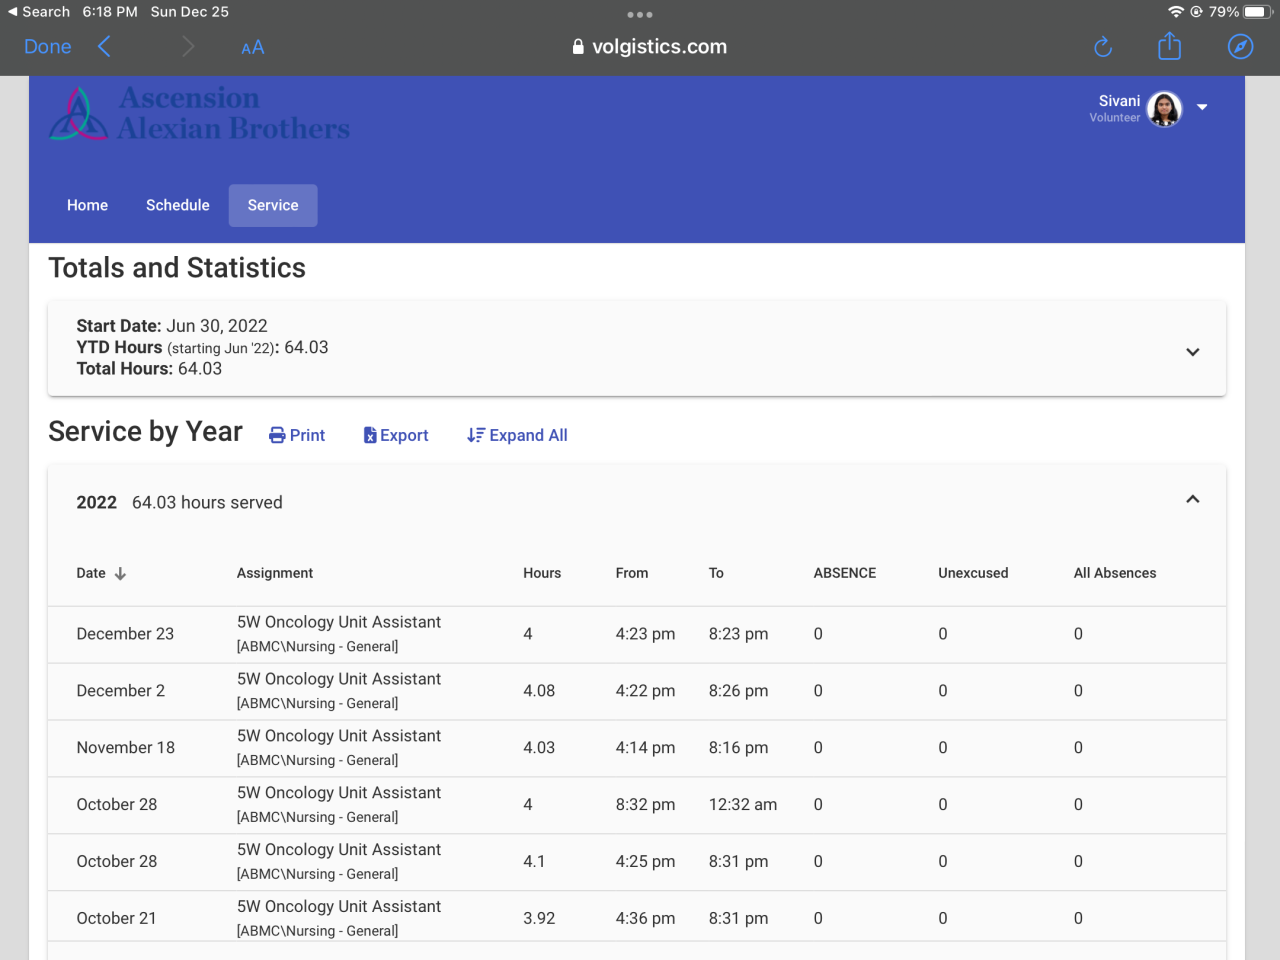The image size is (1280, 960).
Task: Collapse the 2022 service year section
Action: tap(1192, 499)
